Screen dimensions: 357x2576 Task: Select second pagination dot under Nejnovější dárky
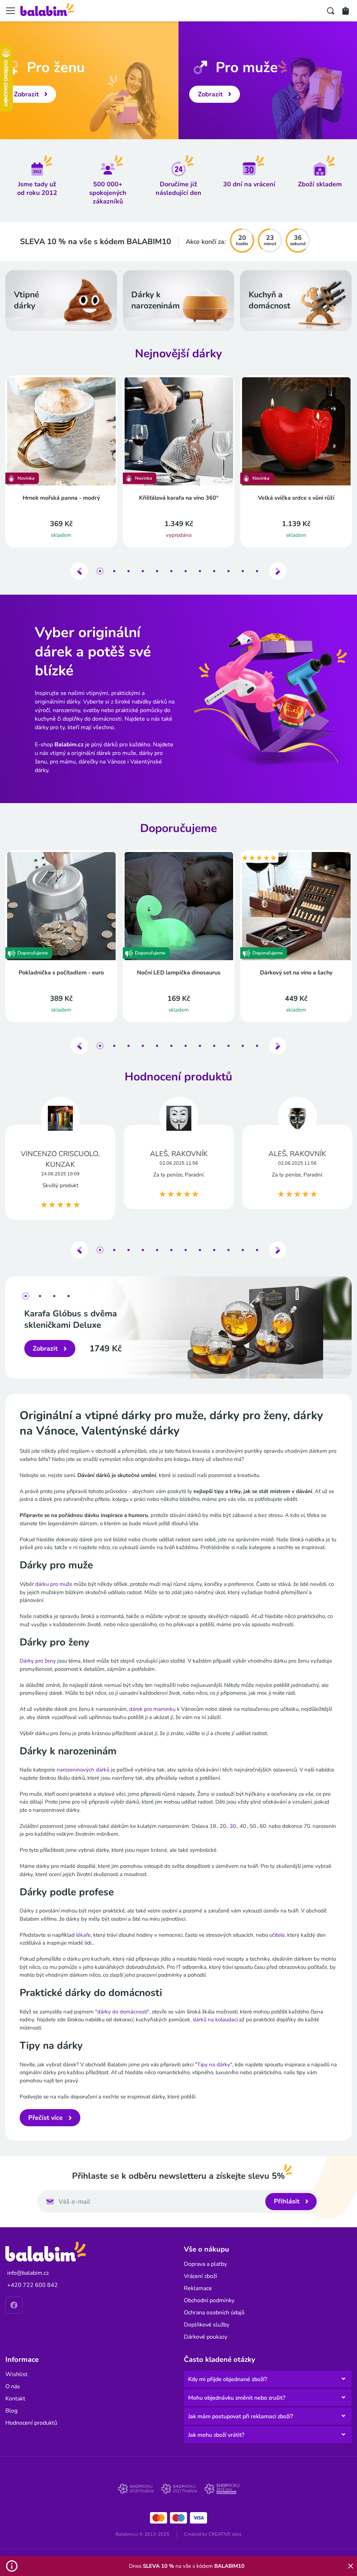click(114, 571)
